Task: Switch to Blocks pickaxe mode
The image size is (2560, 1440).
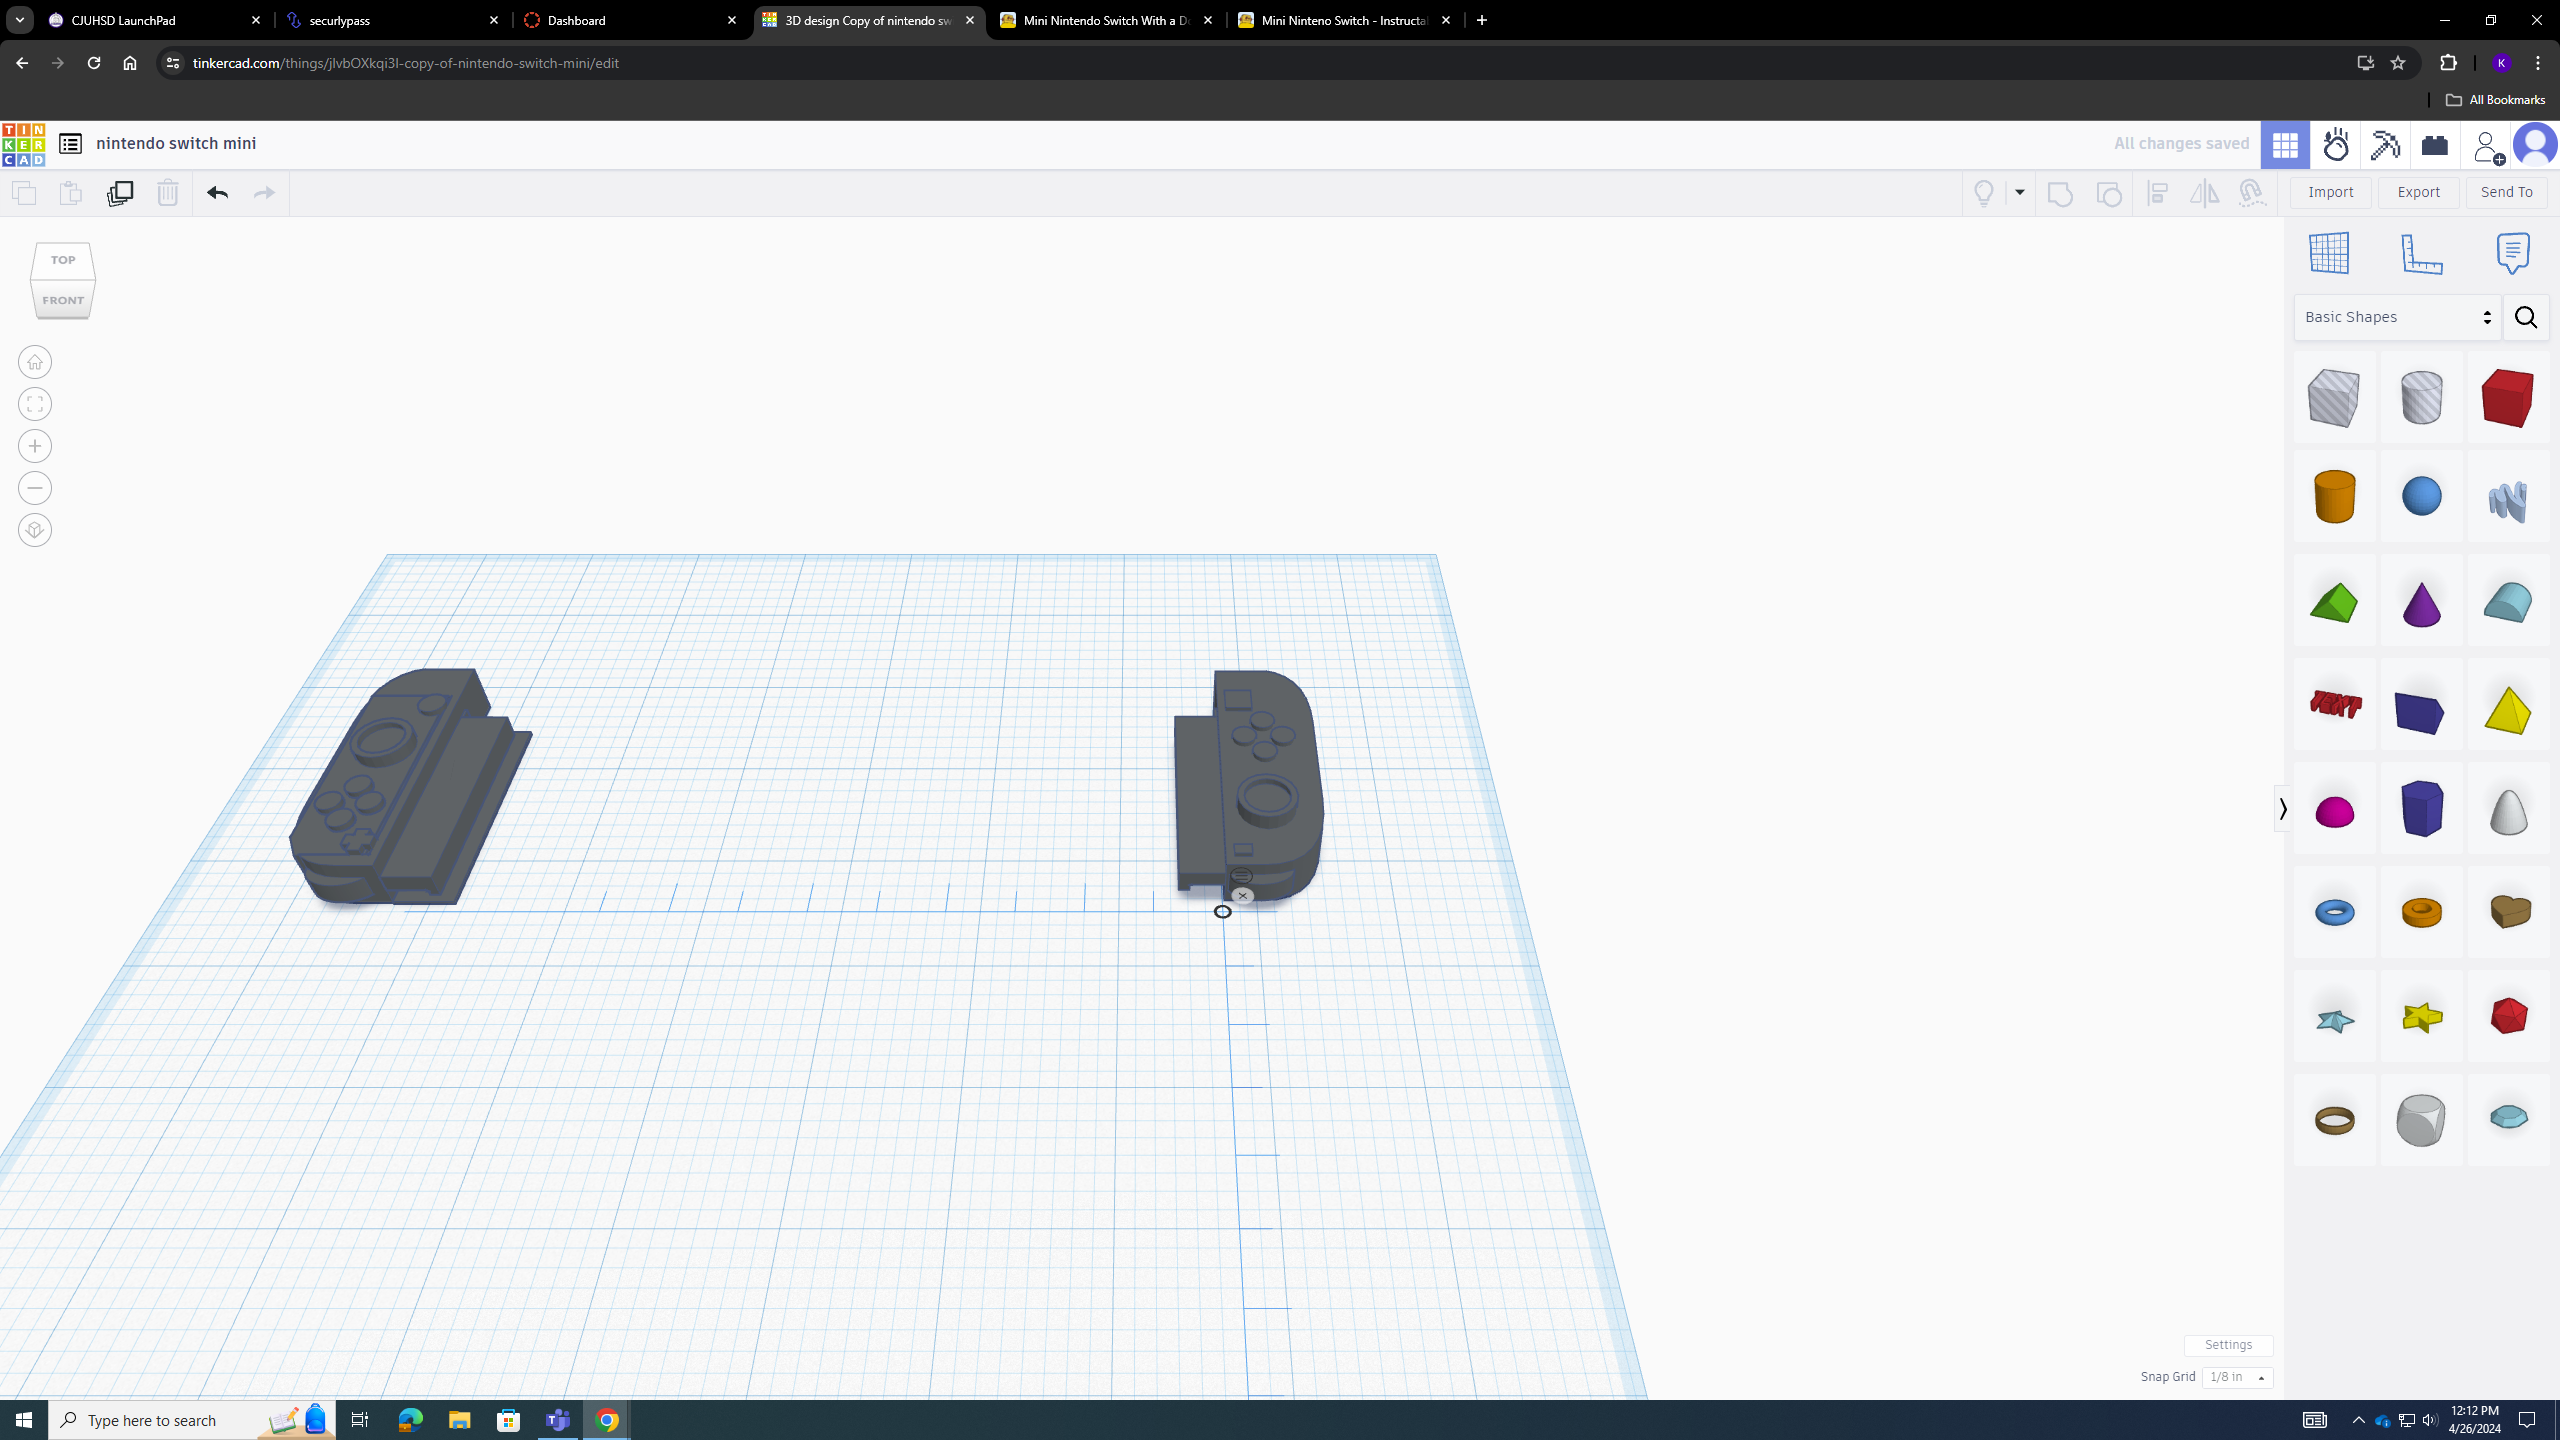Action: (2385, 145)
